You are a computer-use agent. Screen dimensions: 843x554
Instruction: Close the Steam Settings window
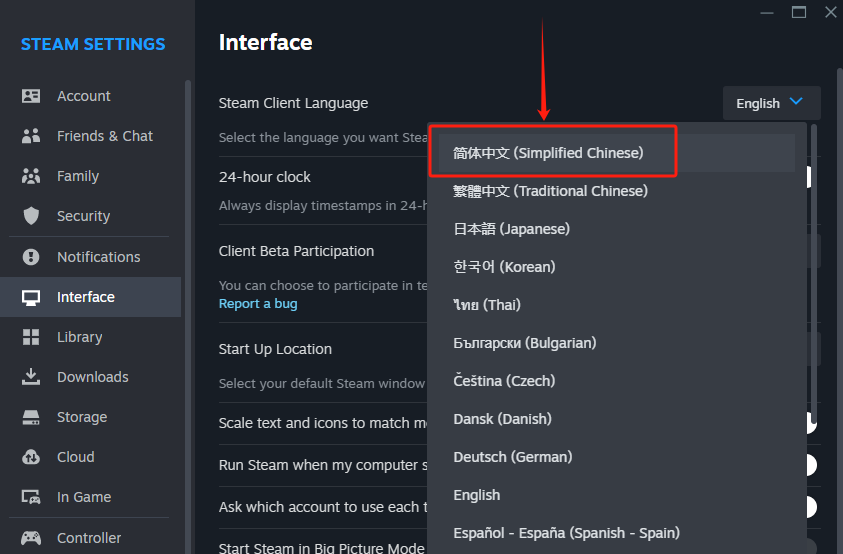point(831,12)
